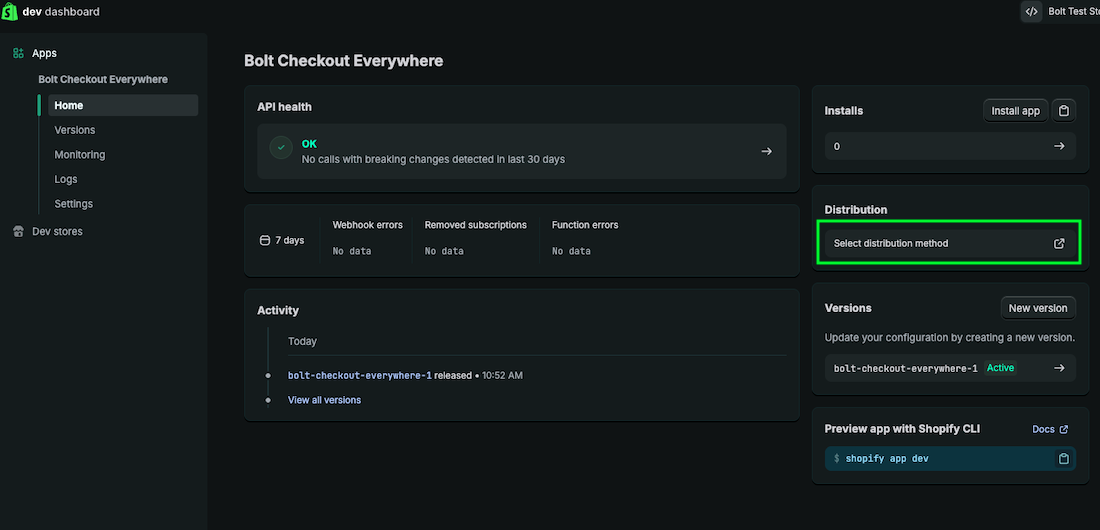This screenshot has height=530, width=1100.
Task: Click the arrow next to the active version
Action: pyautogui.click(x=1059, y=368)
